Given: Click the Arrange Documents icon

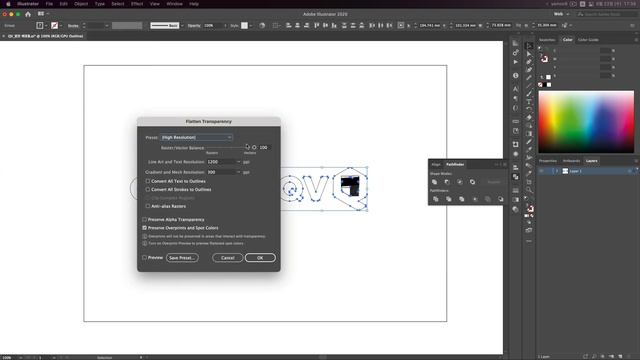Looking at the screenshot, I should 42,14.
